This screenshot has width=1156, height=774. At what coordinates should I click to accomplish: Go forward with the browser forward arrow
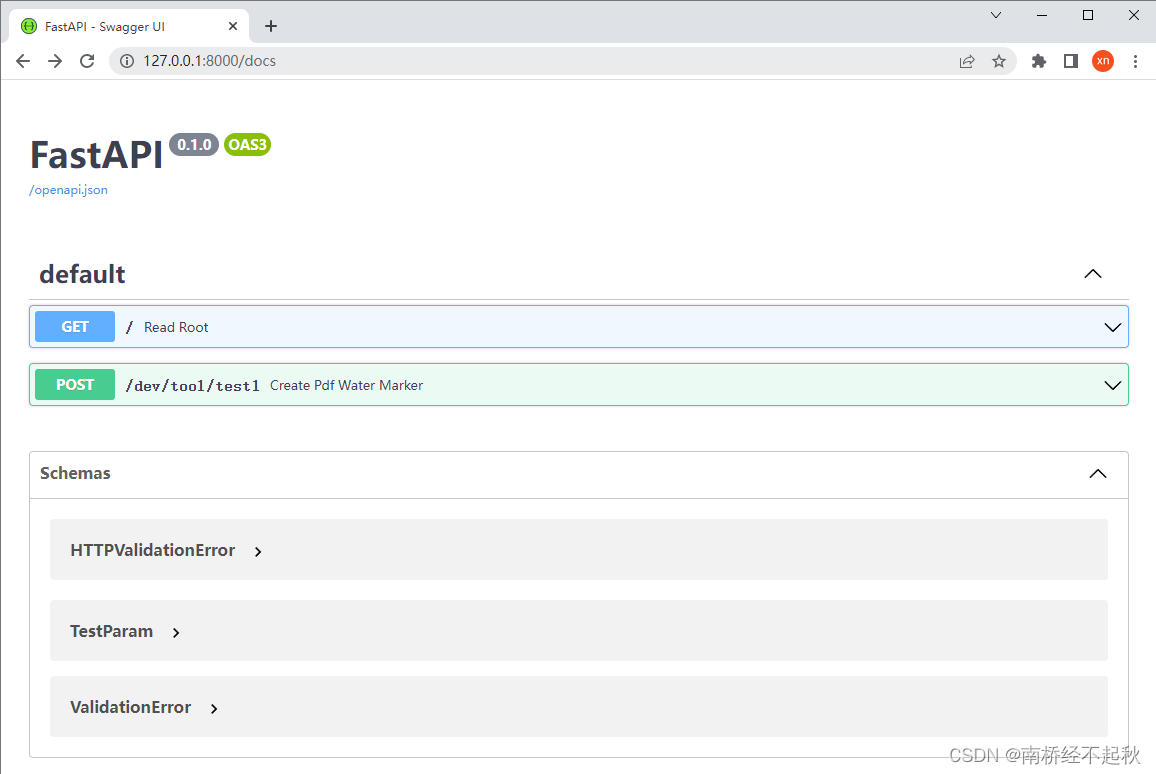(55, 61)
